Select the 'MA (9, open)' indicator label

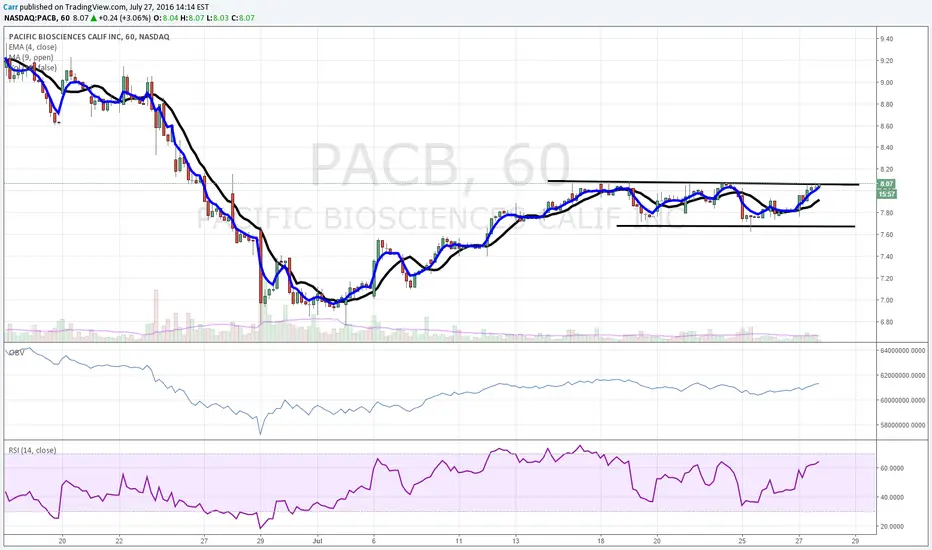30,57
